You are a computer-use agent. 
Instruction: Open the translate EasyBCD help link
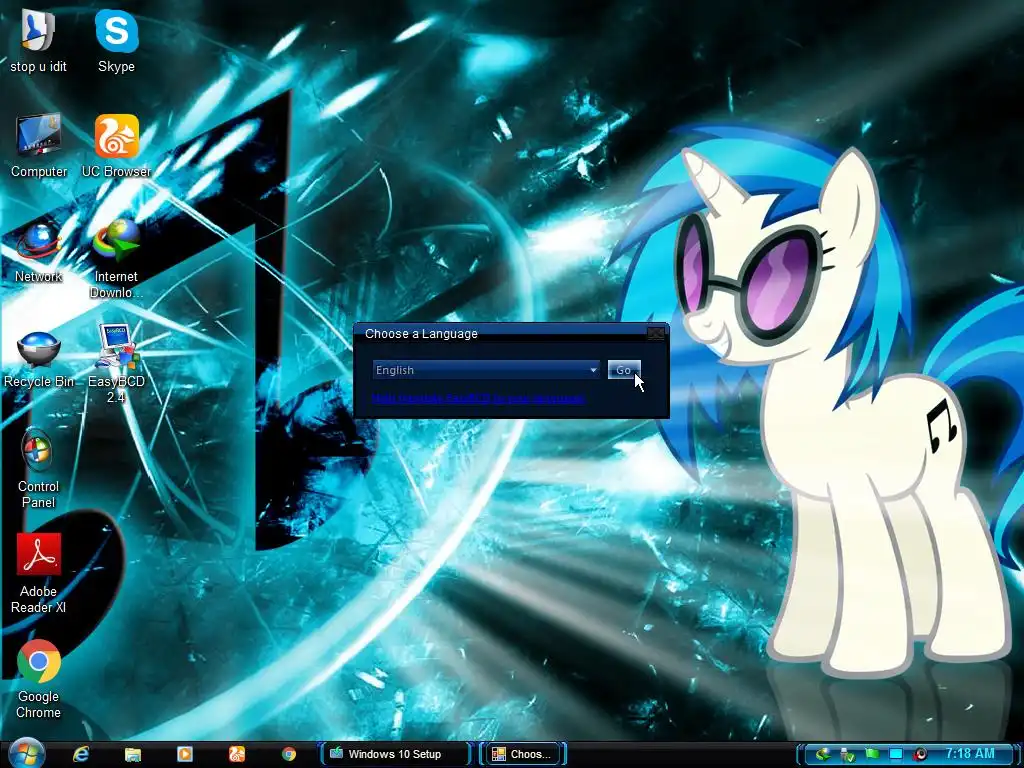click(x=478, y=398)
